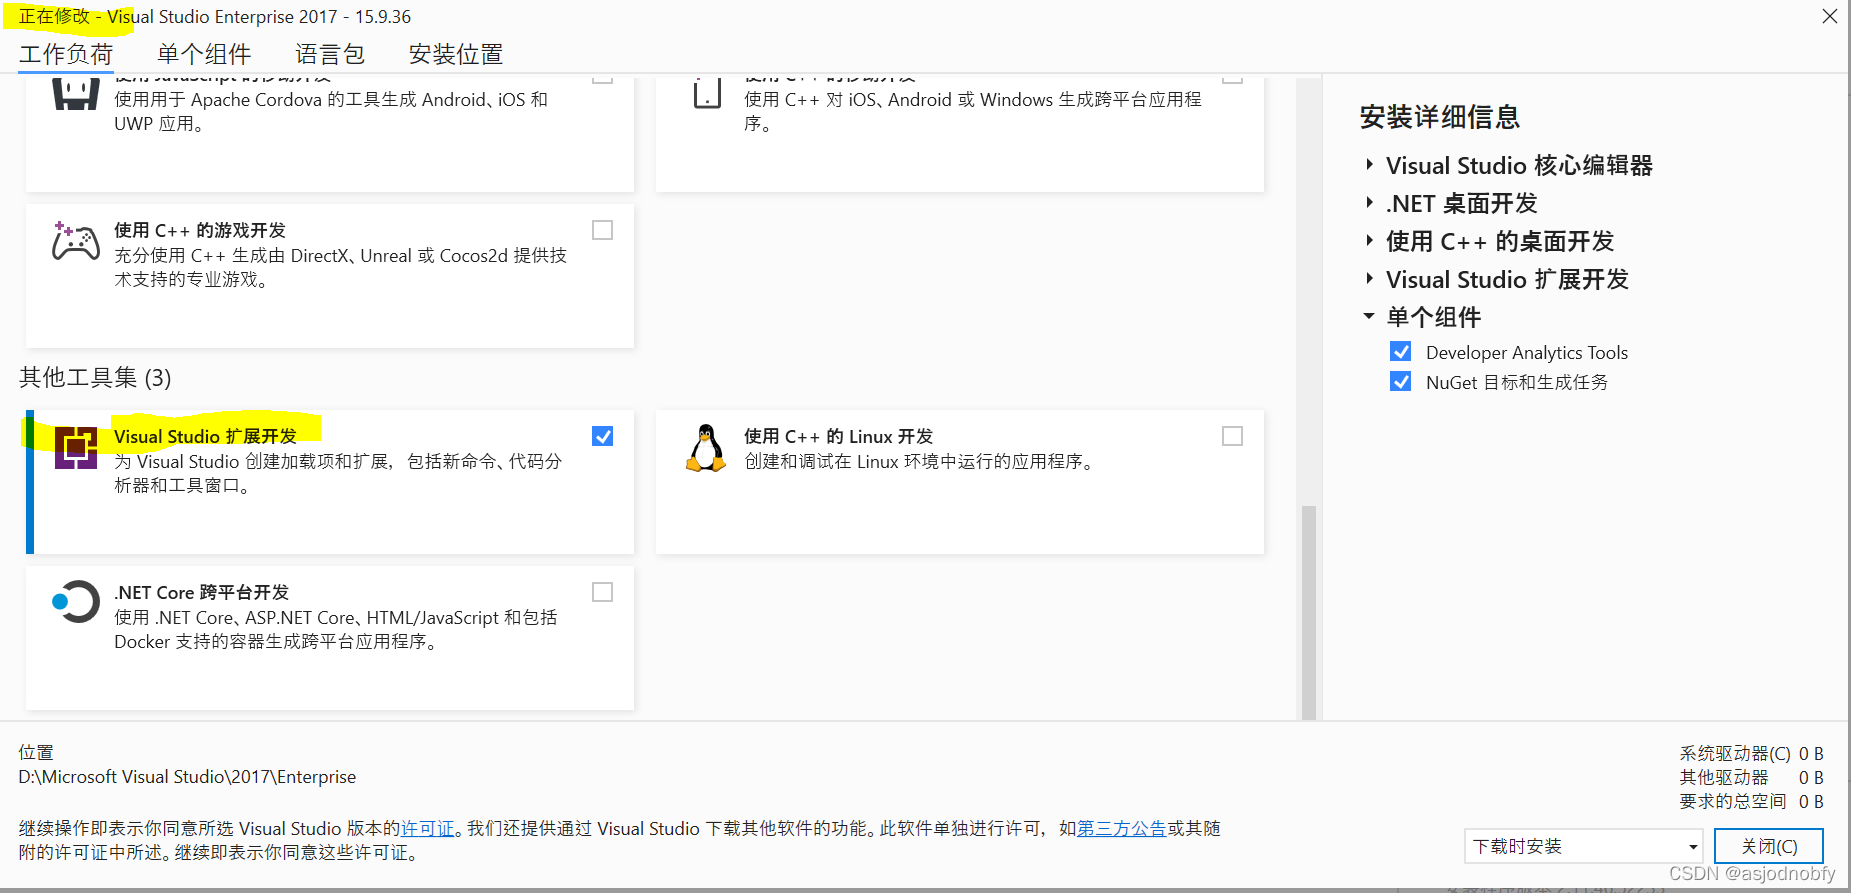The height and width of the screenshot is (893, 1851).
Task: Click the Linux penguin icon
Action: (x=706, y=447)
